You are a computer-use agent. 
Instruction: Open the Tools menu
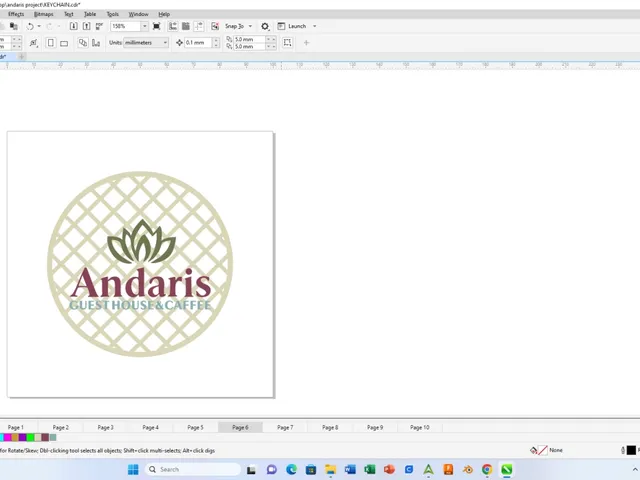tap(113, 14)
